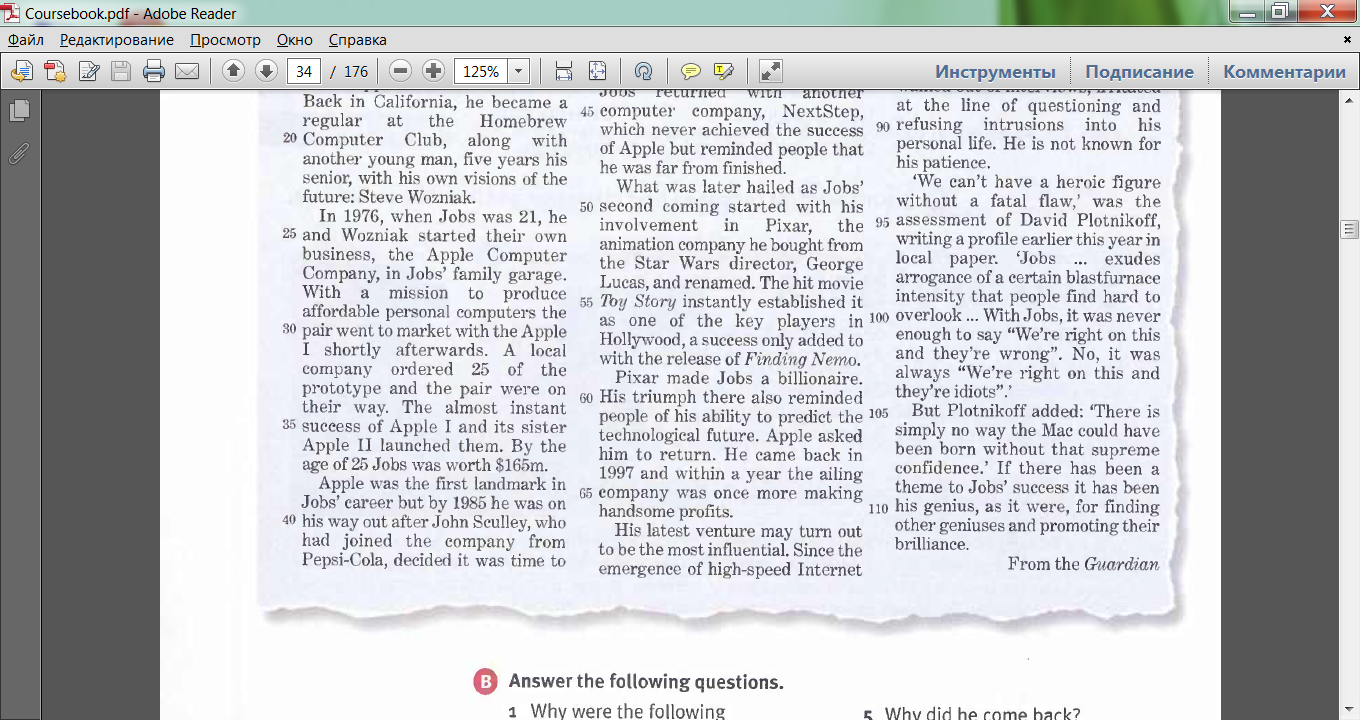This screenshot has width=1360, height=720.
Task: Click the Email envelope icon
Action: pyautogui.click(x=186, y=71)
